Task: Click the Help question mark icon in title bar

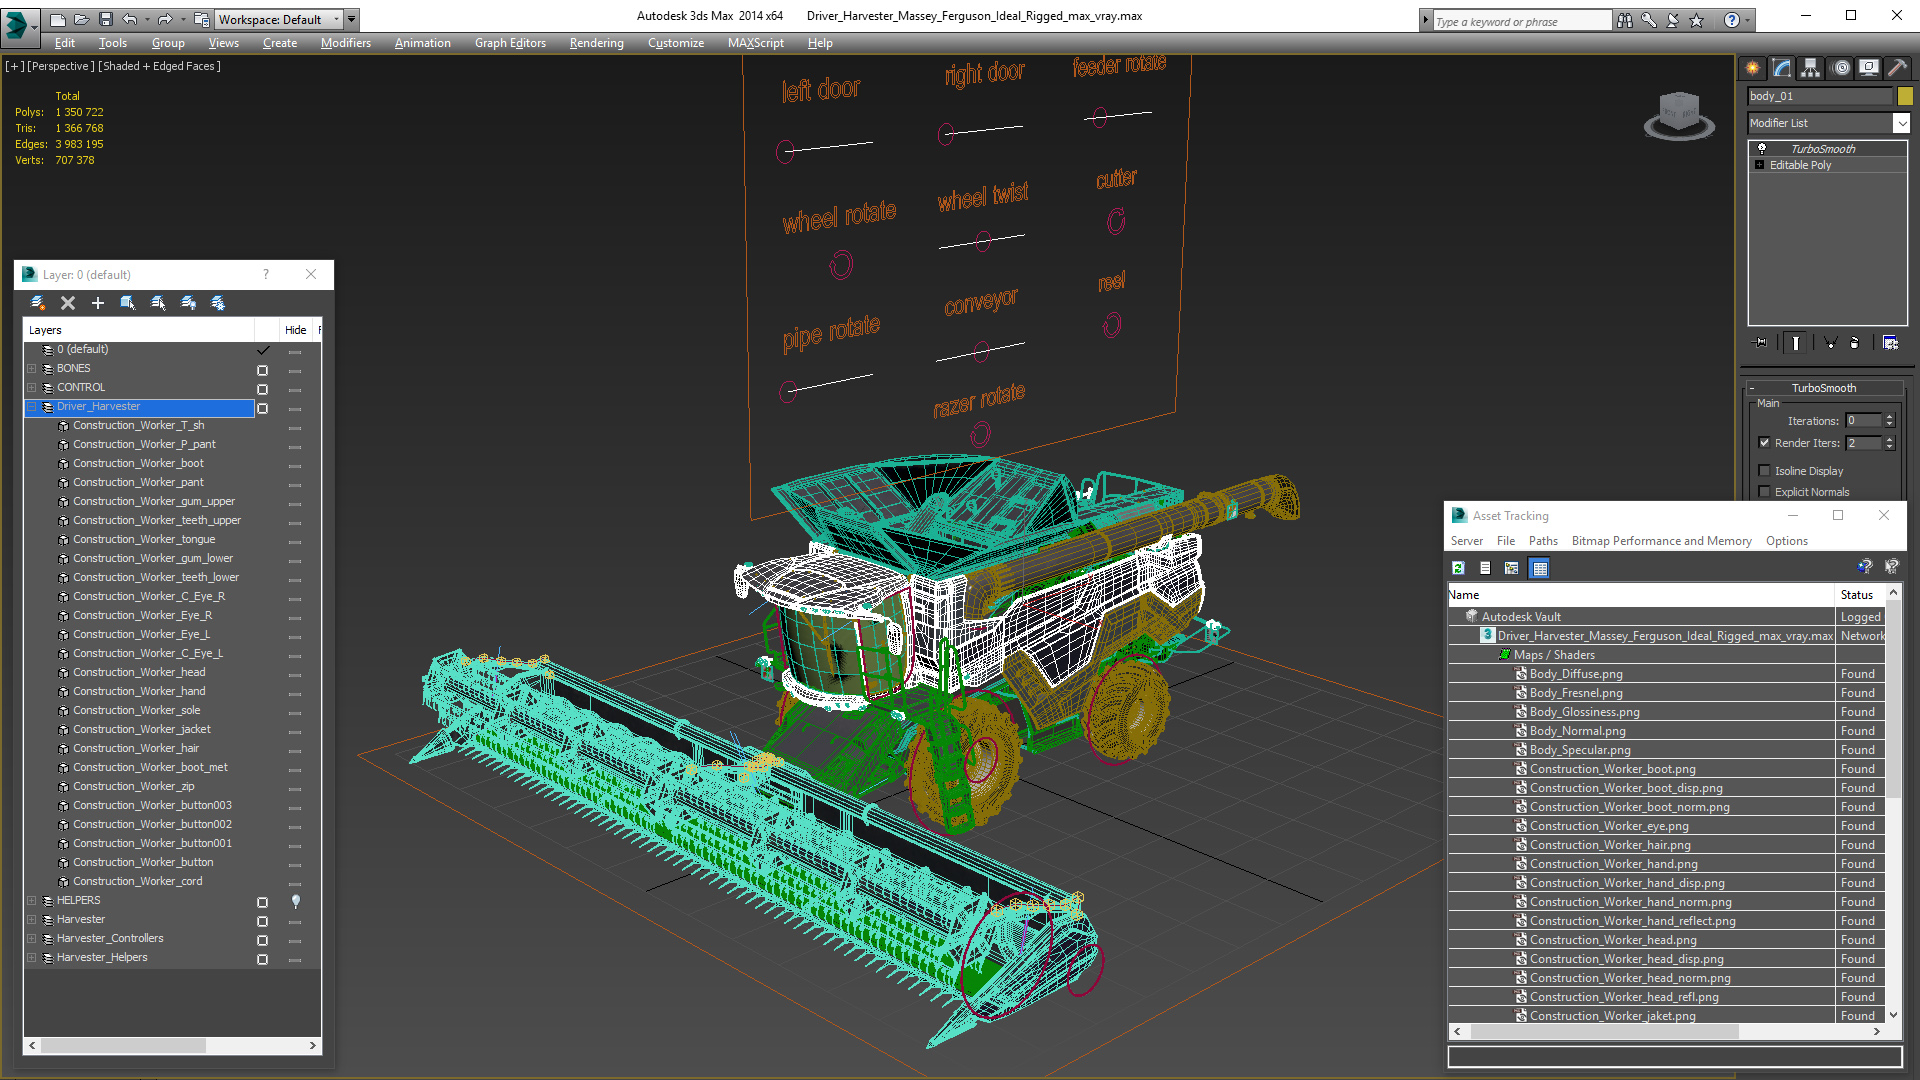Action: pos(1732,20)
